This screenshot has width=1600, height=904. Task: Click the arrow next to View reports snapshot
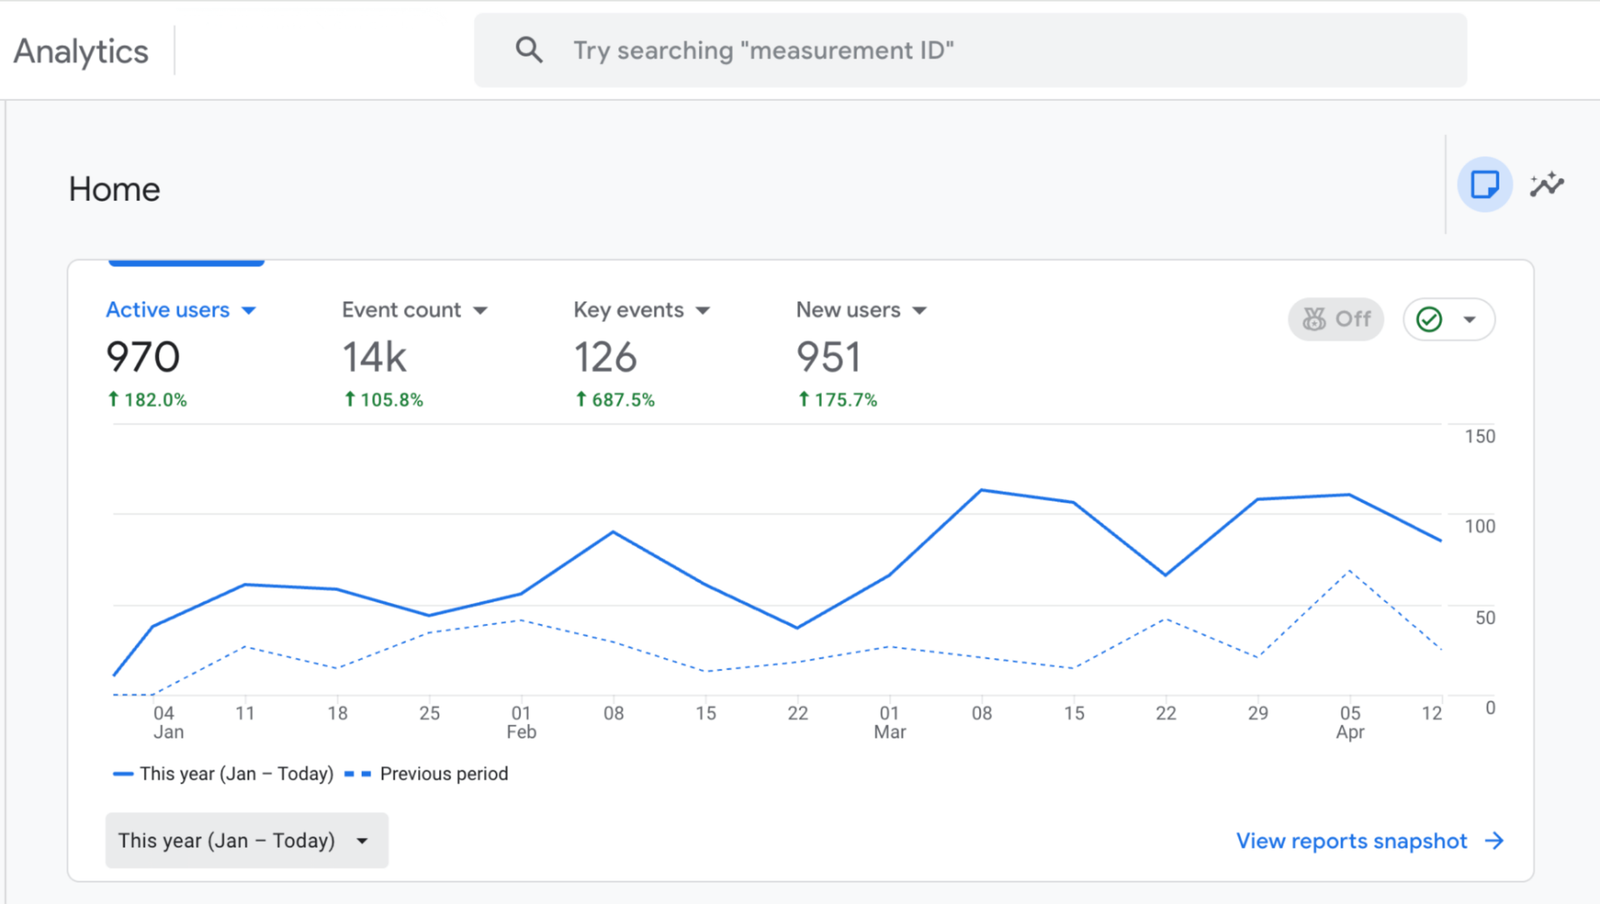click(1494, 841)
